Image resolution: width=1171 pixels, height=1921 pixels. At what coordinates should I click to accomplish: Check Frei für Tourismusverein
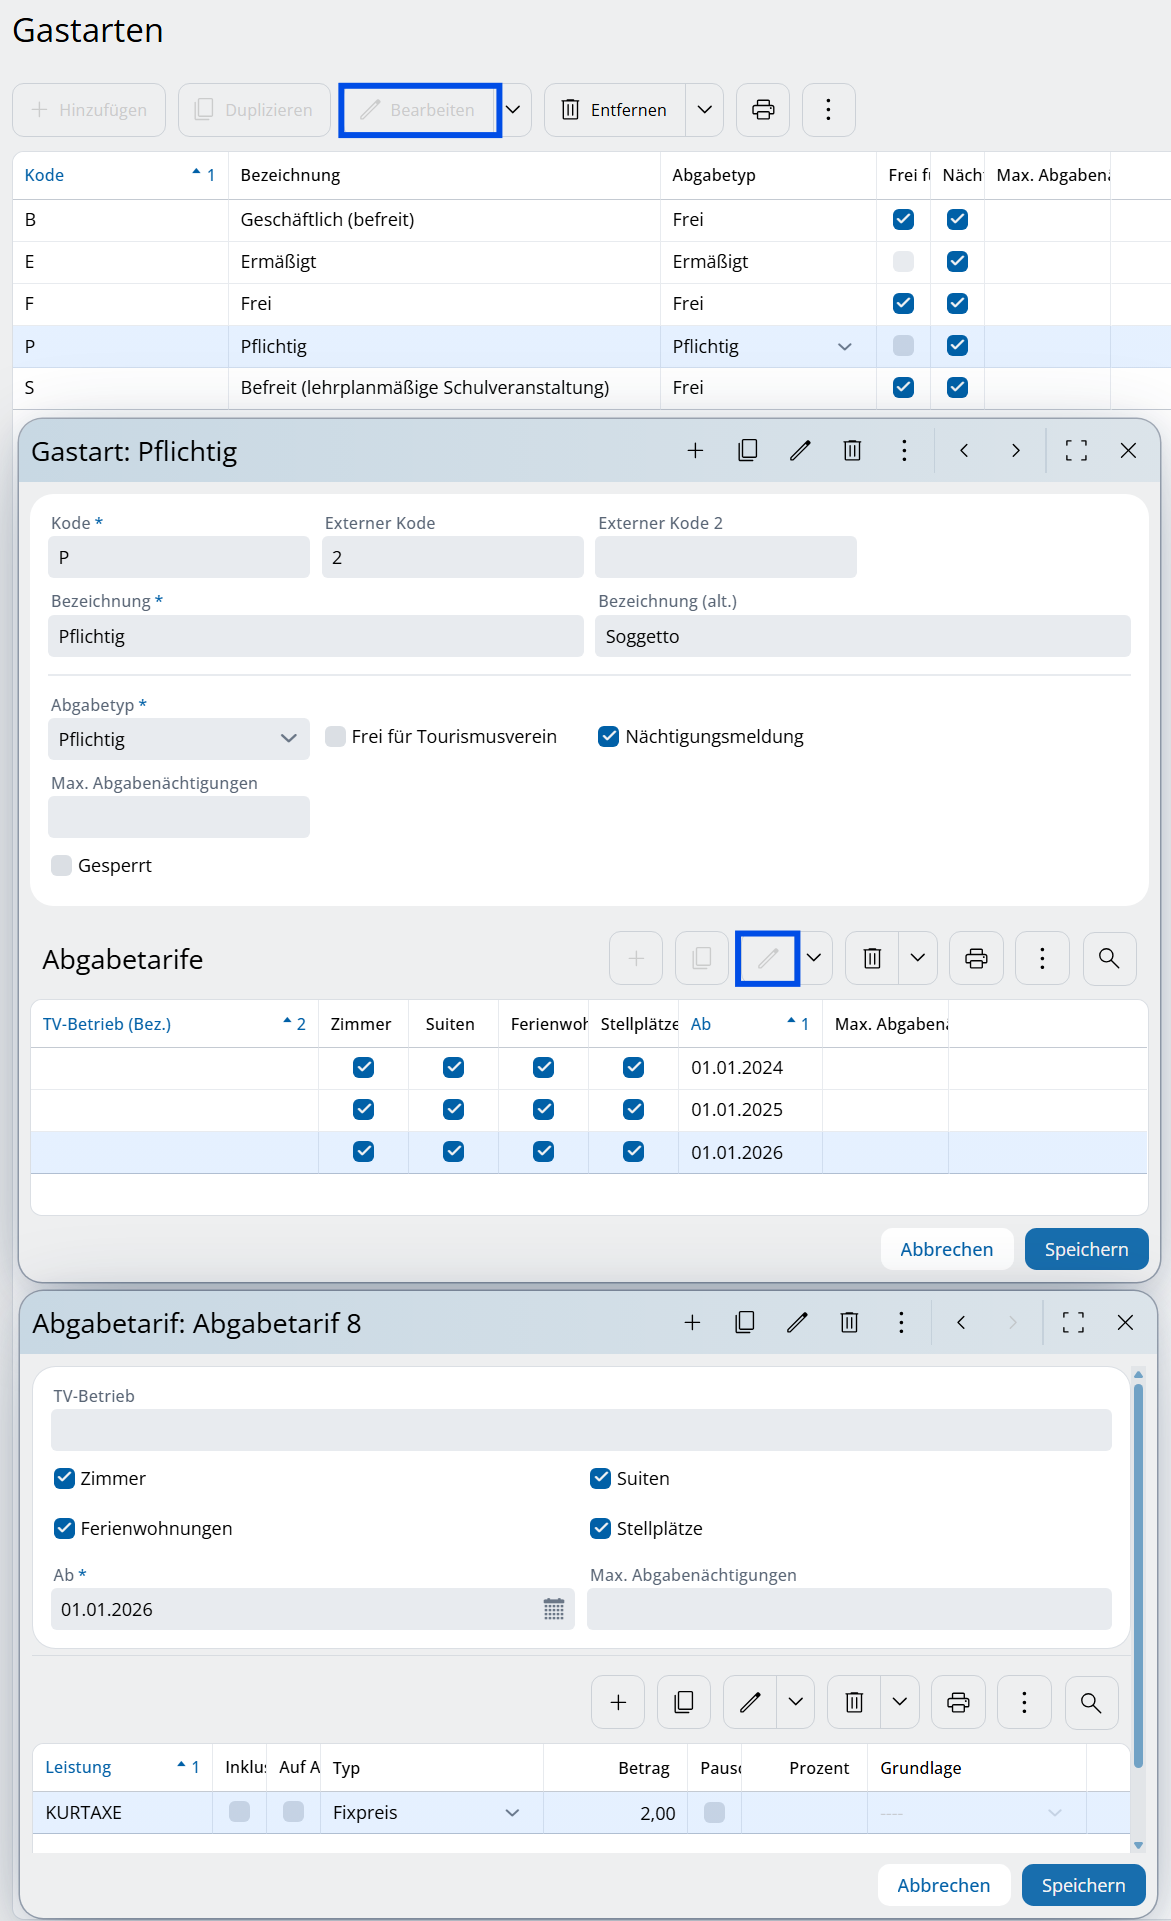[336, 737]
